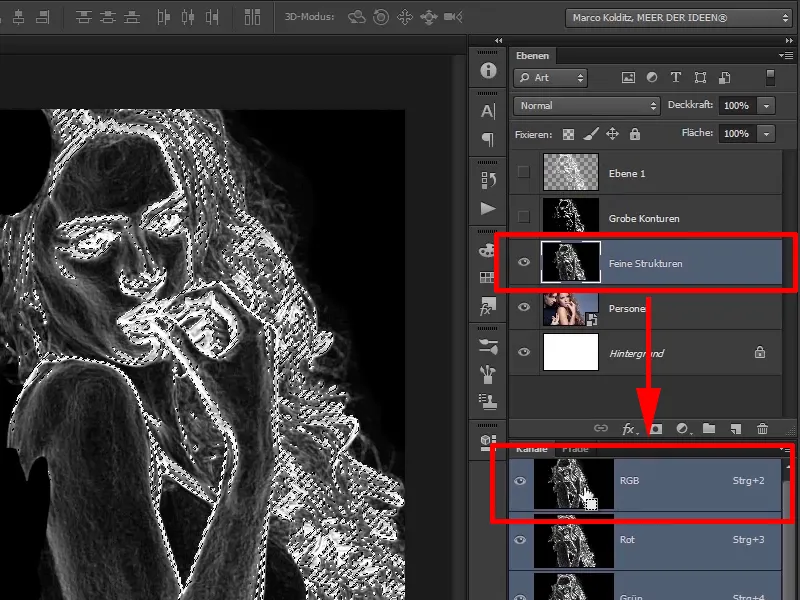Create a new layer
Viewport: 800px width, 600px height.
click(x=736, y=429)
